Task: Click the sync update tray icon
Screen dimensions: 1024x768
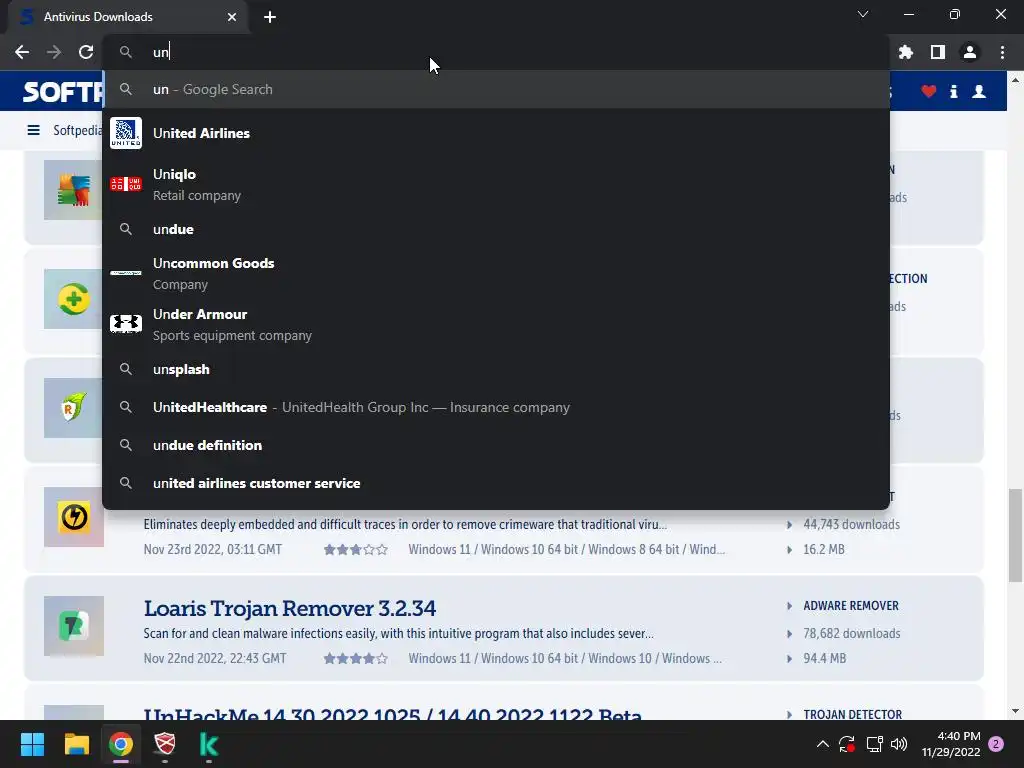Action: (x=847, y=744)
